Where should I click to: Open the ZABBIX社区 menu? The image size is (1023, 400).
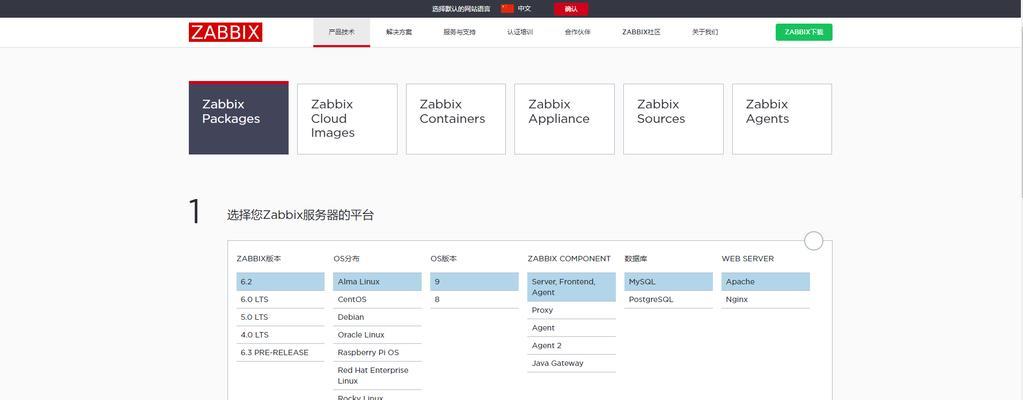coord(641,32)
